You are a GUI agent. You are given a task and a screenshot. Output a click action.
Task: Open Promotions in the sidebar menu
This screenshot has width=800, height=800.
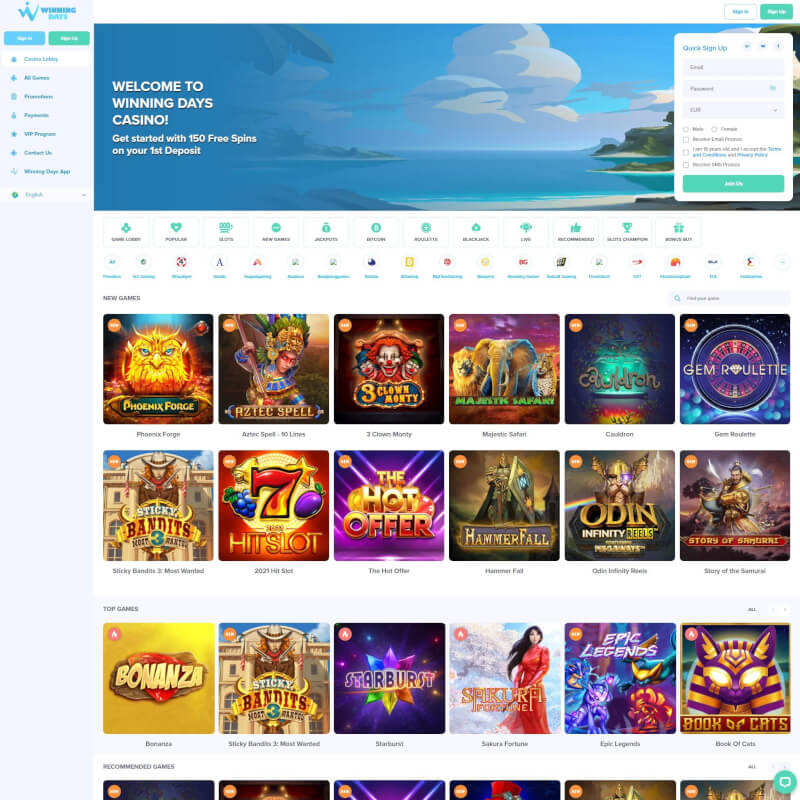pyautogui.click(x=38, y=96)
